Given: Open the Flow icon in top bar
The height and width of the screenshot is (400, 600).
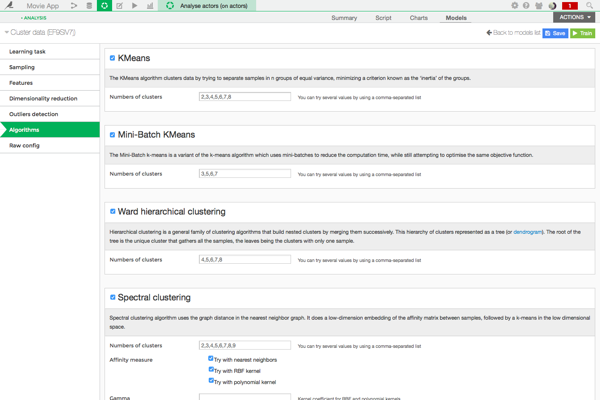Looking at the screenshot, I should point(74,6).
